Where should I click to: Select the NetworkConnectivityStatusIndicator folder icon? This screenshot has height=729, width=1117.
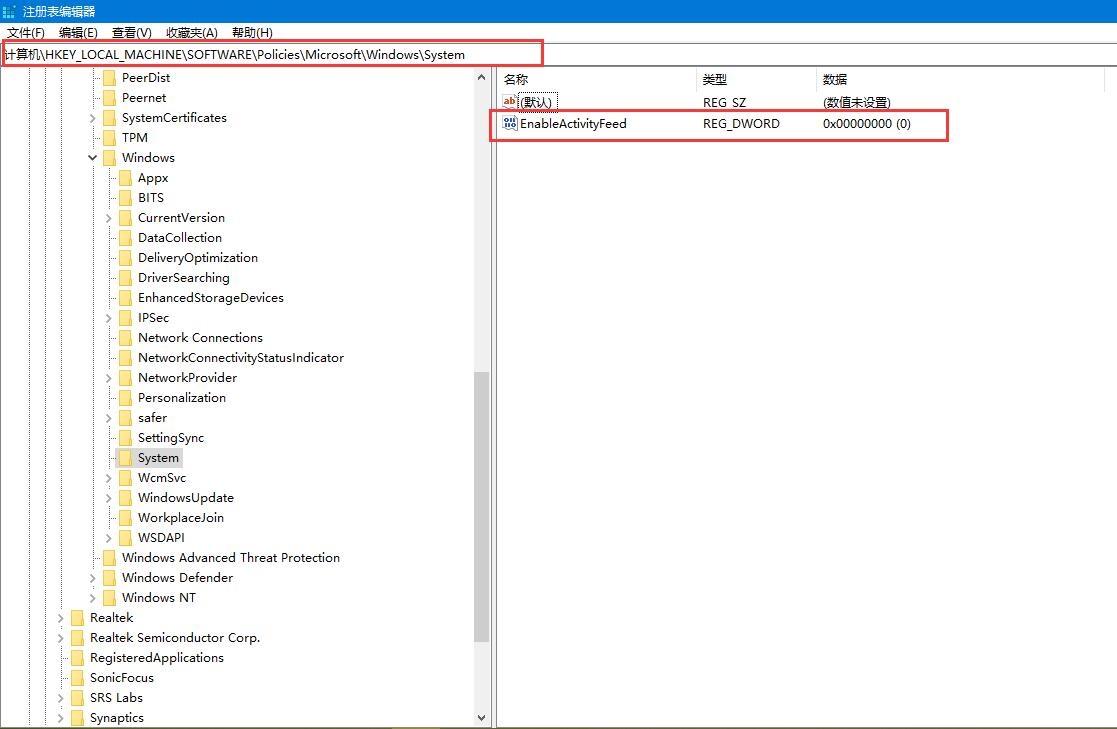[125, 357]
